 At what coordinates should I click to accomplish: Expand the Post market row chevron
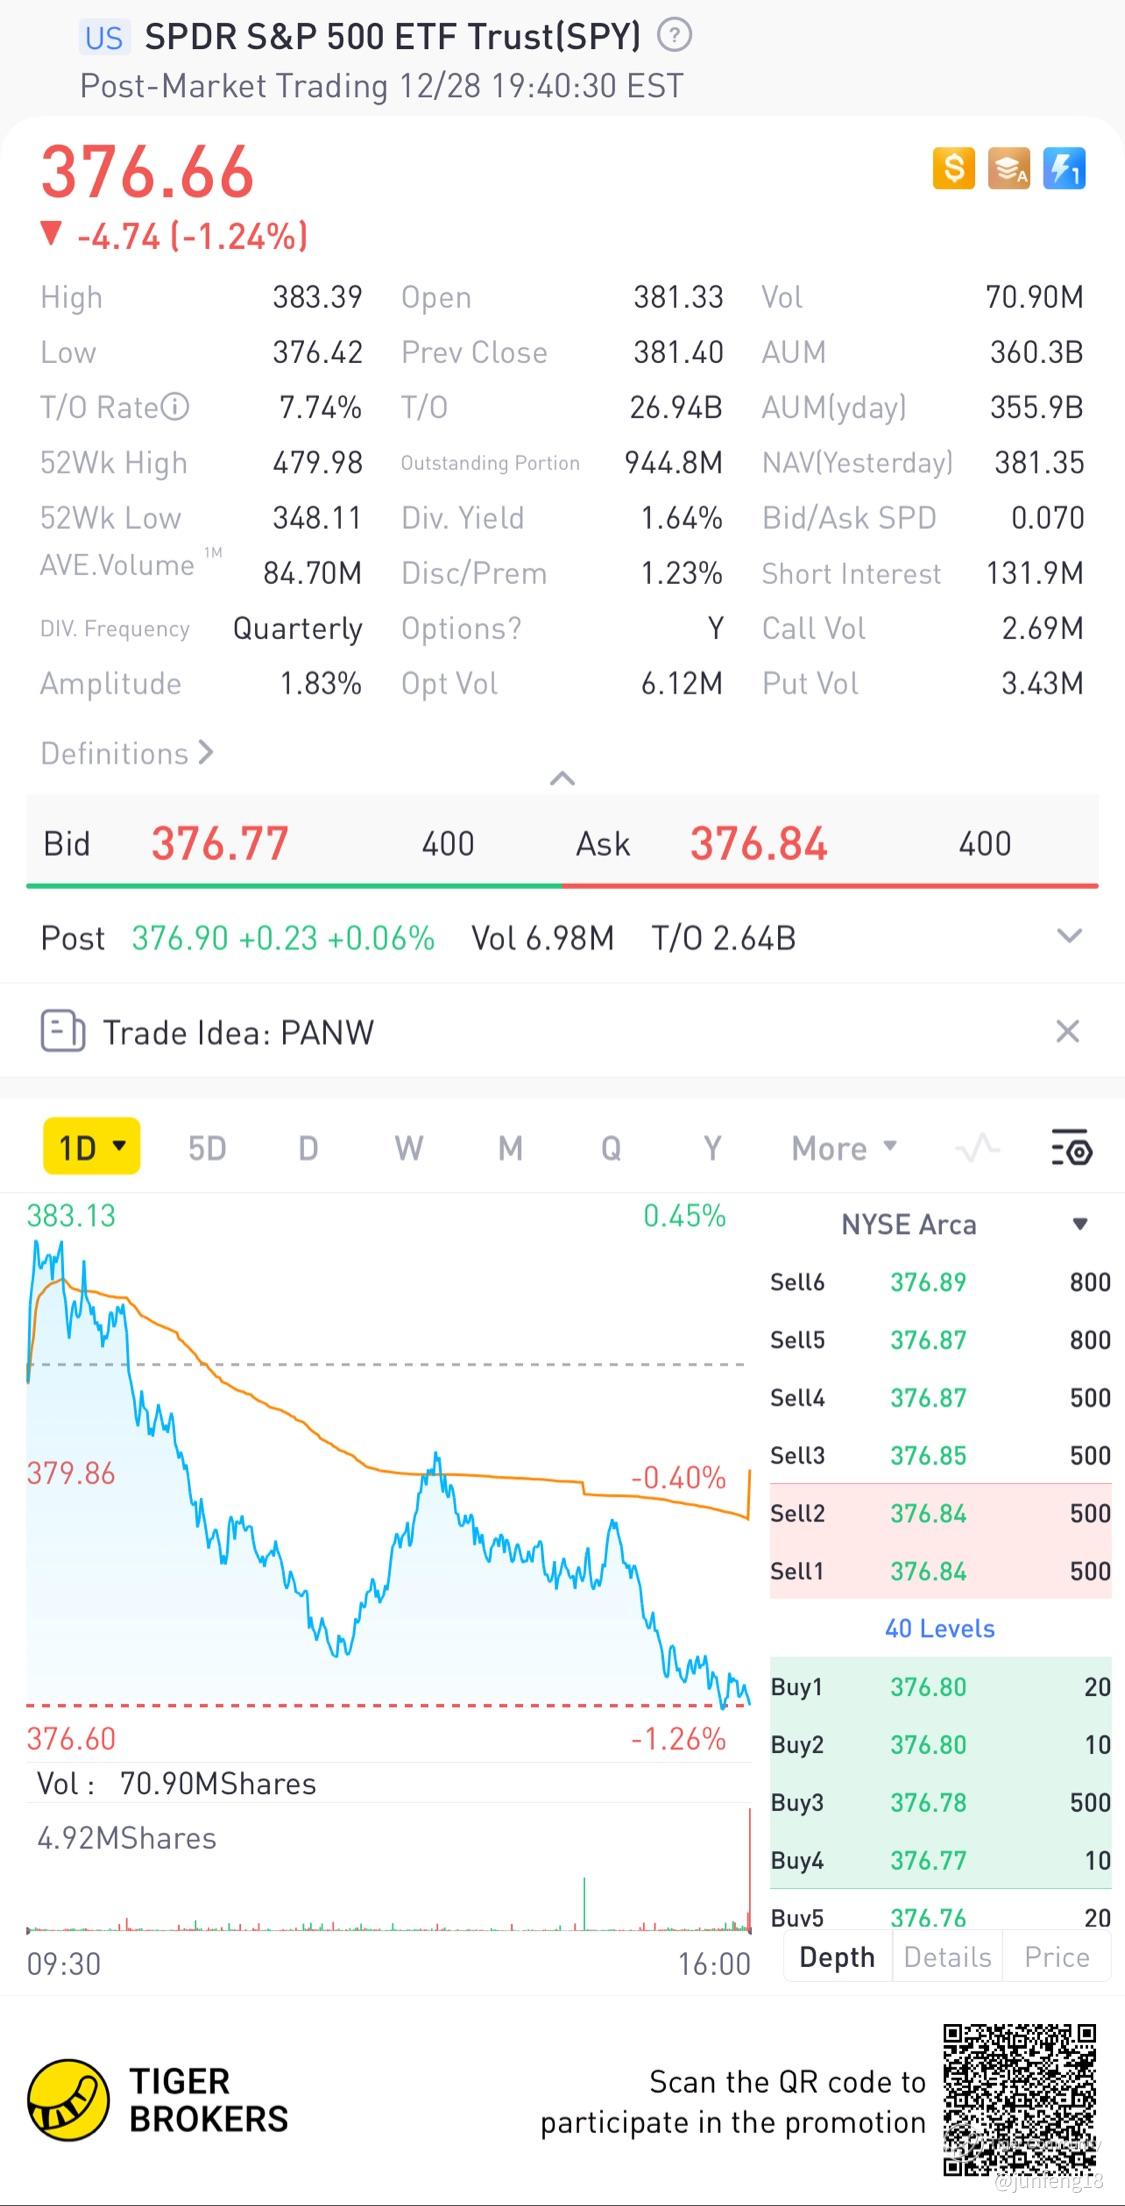pos(1069,937)
